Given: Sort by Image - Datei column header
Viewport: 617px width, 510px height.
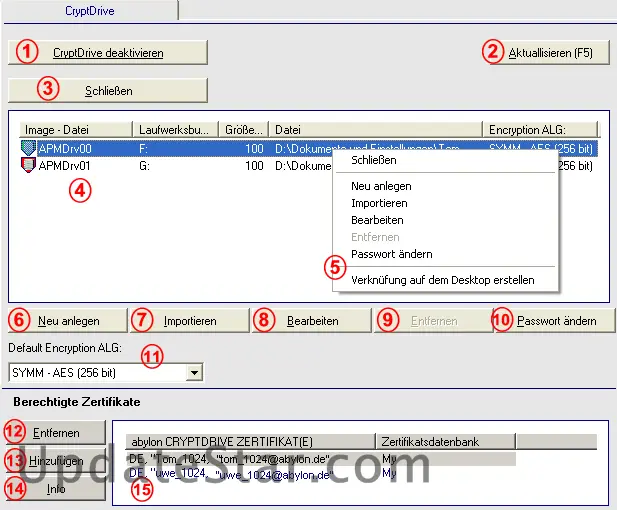Looking at the screenshot, I should pos(76,129).
